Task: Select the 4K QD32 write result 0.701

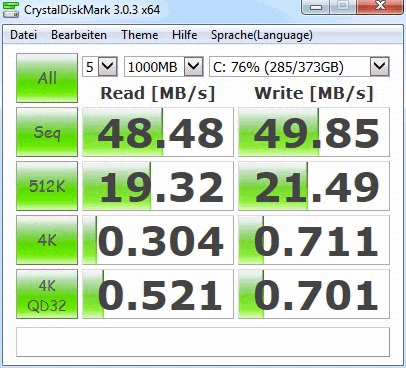Action: click(x=314, y=294)
